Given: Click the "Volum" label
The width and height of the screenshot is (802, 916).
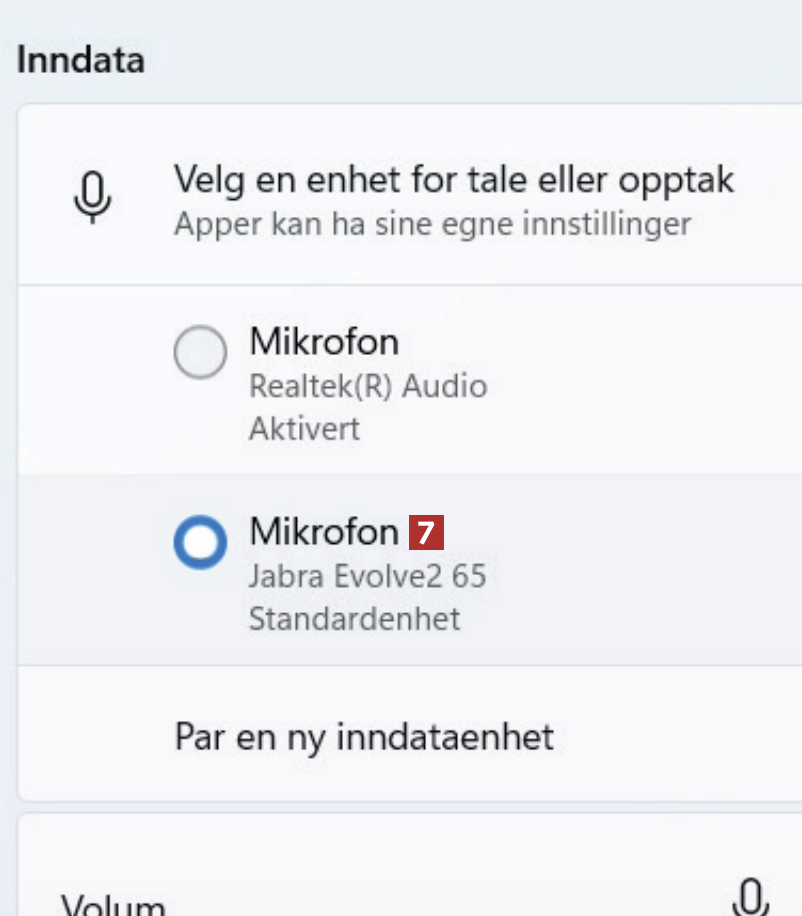Looking at the screenshot, I should point(113,905).
